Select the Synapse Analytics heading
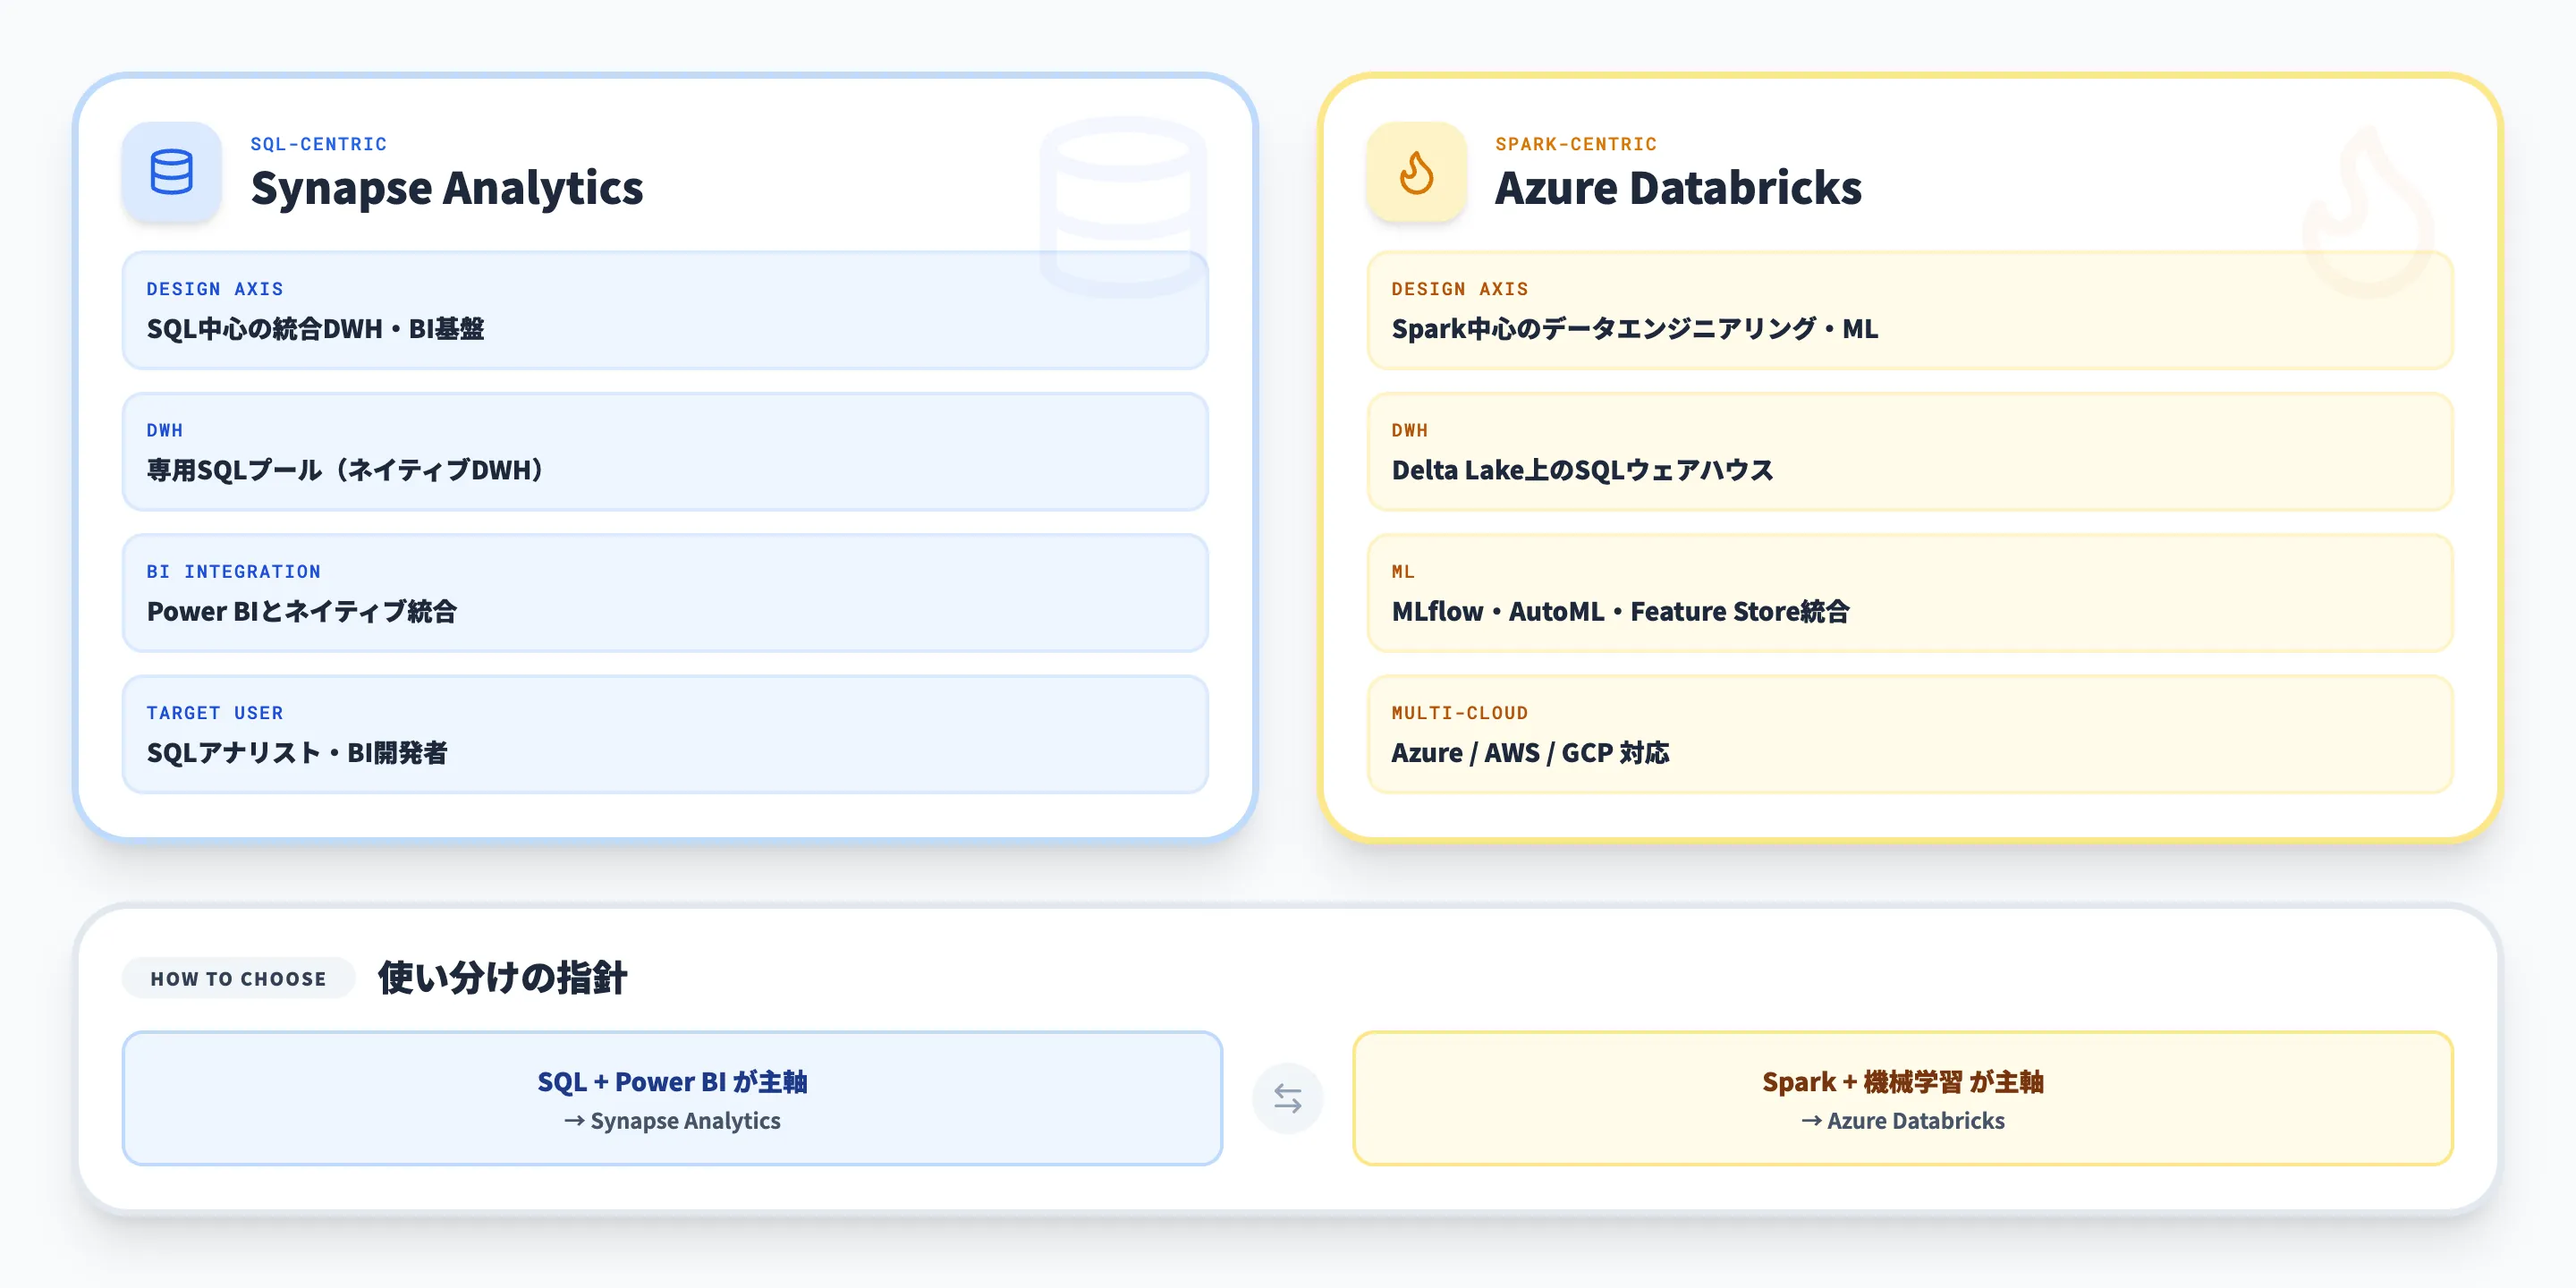This screenshot has height=1288, width=2576. tap(447, 188)
